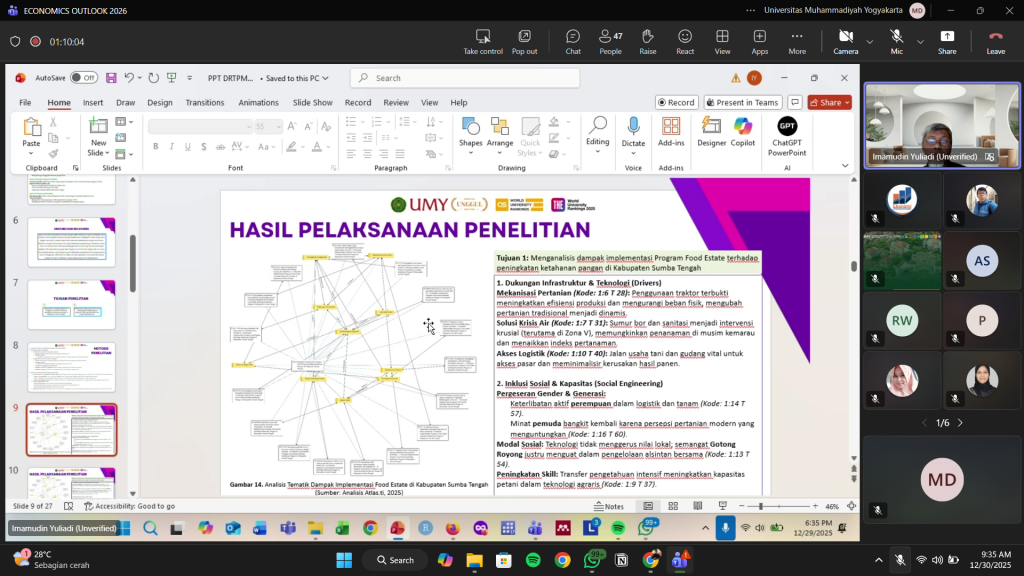Click the Take control button
The width and height of the screenshot is (1024, 576).
pos(483,41)
